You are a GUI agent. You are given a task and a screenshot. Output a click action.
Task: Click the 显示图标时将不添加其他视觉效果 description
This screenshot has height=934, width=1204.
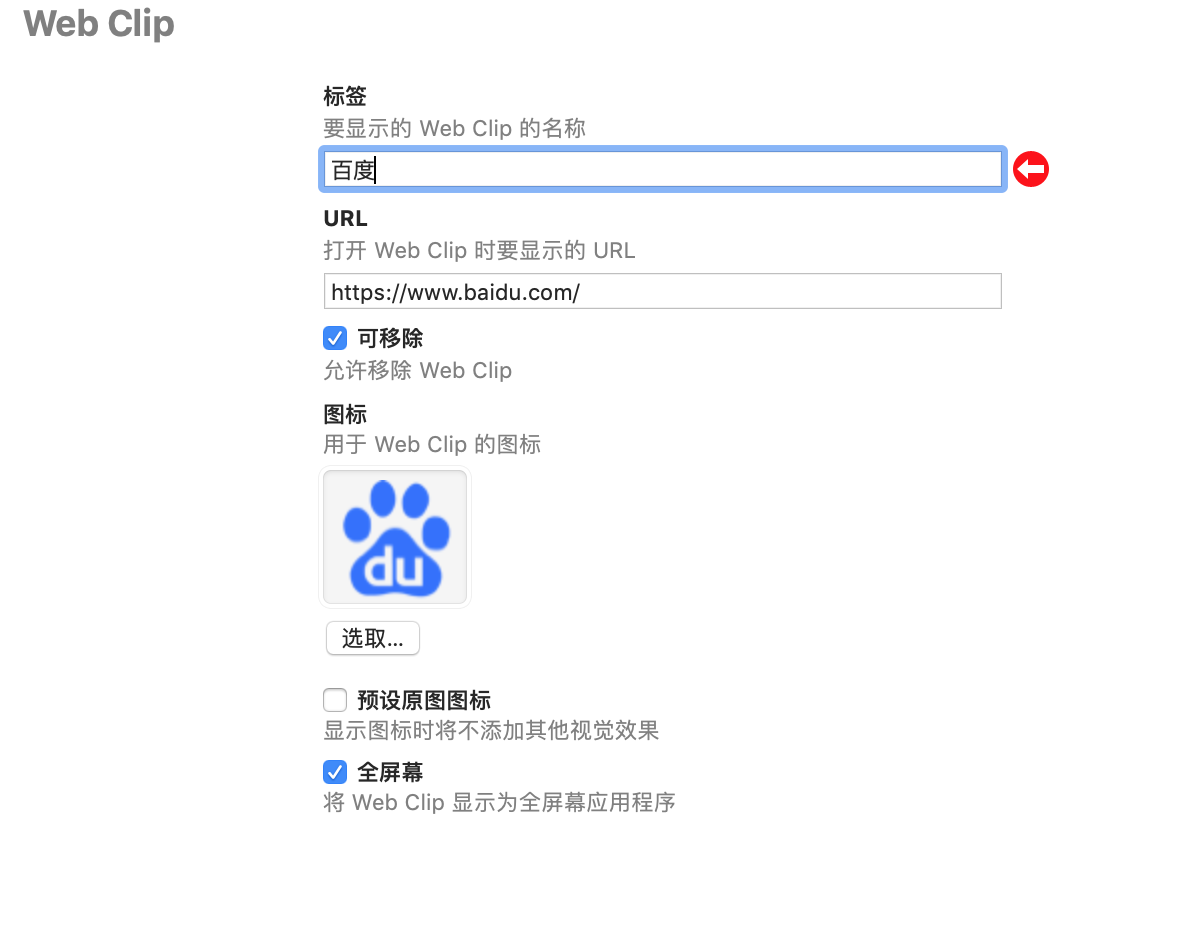491,730
